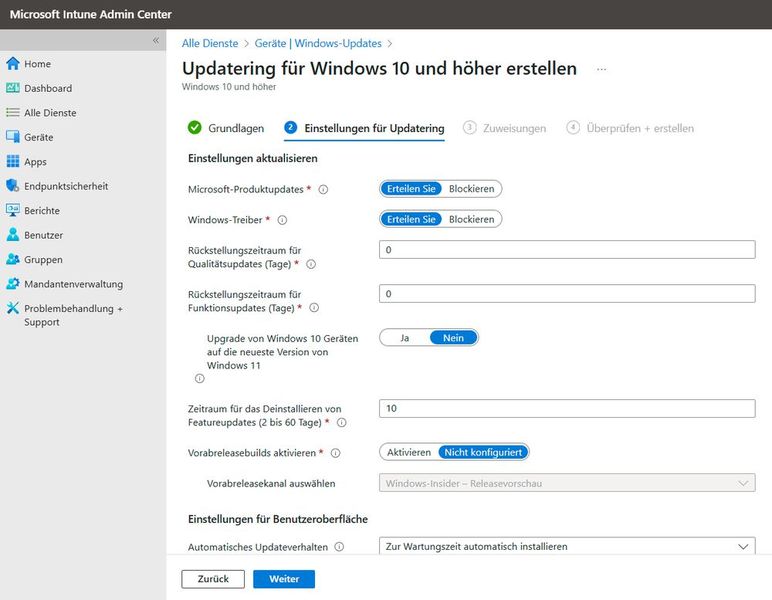The width and height of the screenshot is (772, 600).
Task: Follow Geräte | Windows-Updates breadcrumb link
Action: pyautogui.click(x=318, y=43)
